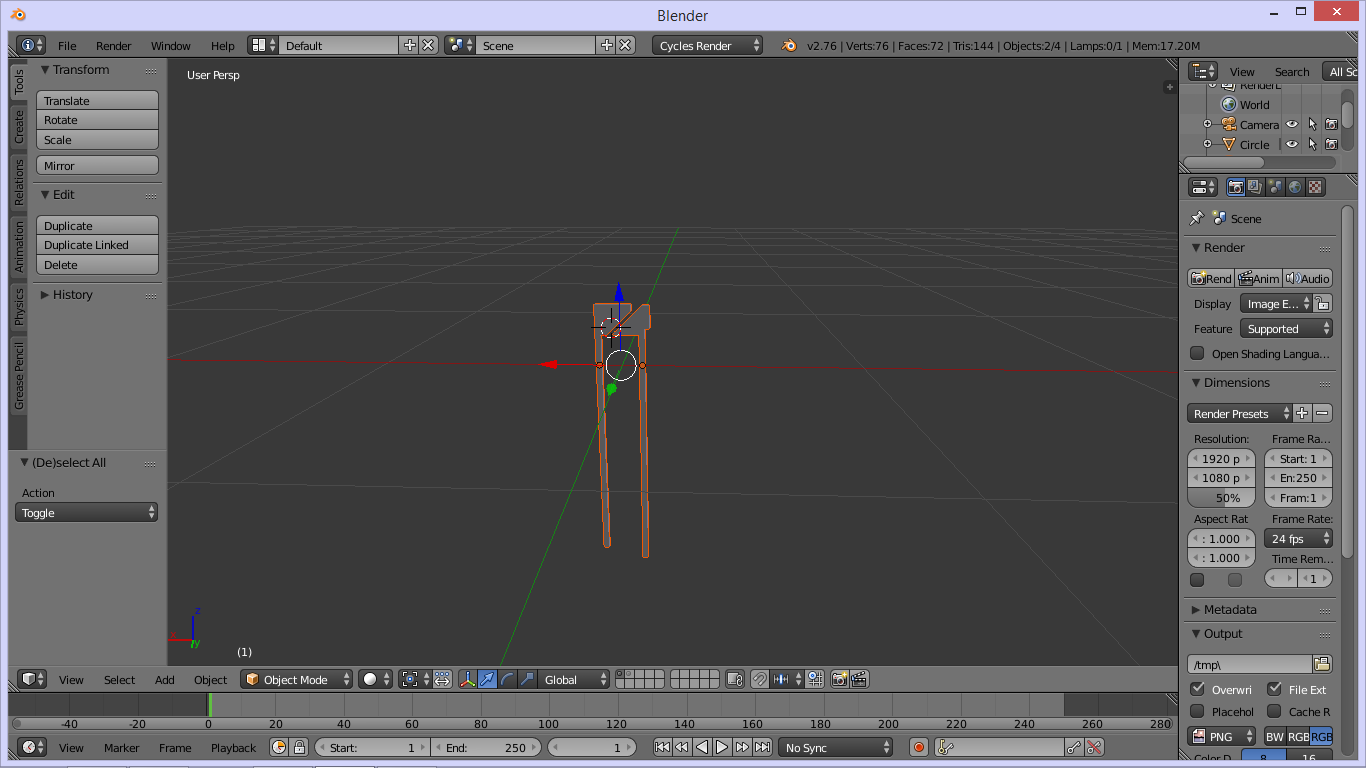
Task: Select the rotate manipulator arc icon
Action: coord(507,680)
